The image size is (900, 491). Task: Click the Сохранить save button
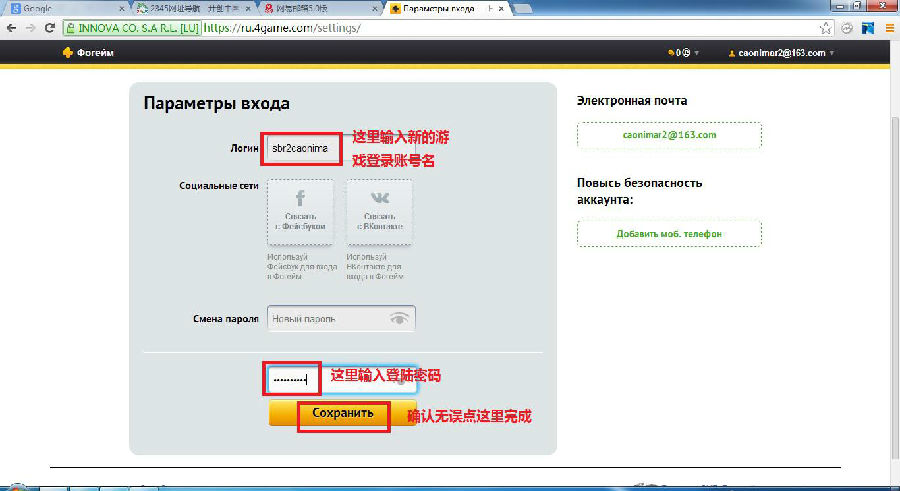click(342, 413)
